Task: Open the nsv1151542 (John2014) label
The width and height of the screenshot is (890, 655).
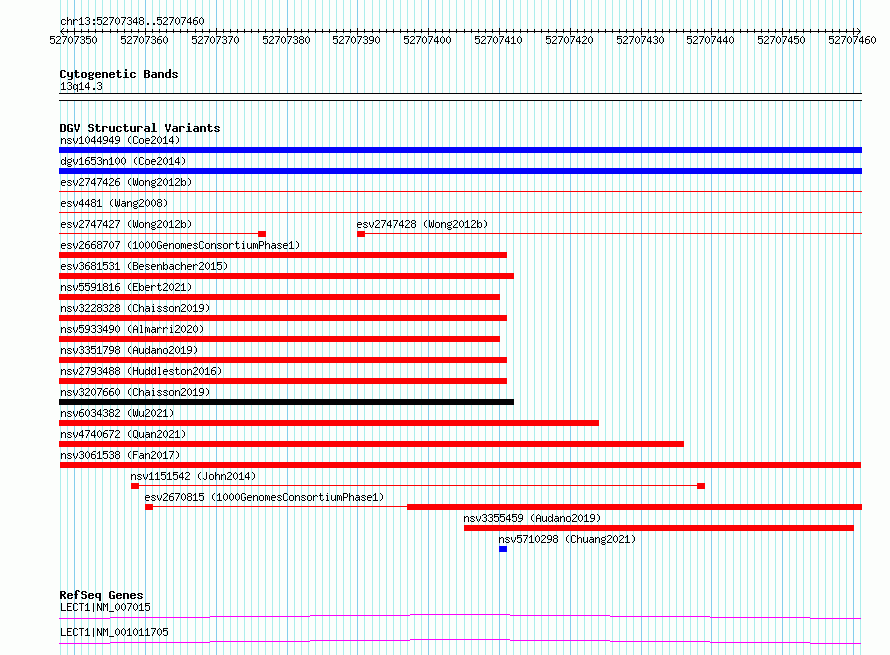Action: pos(193,476)
